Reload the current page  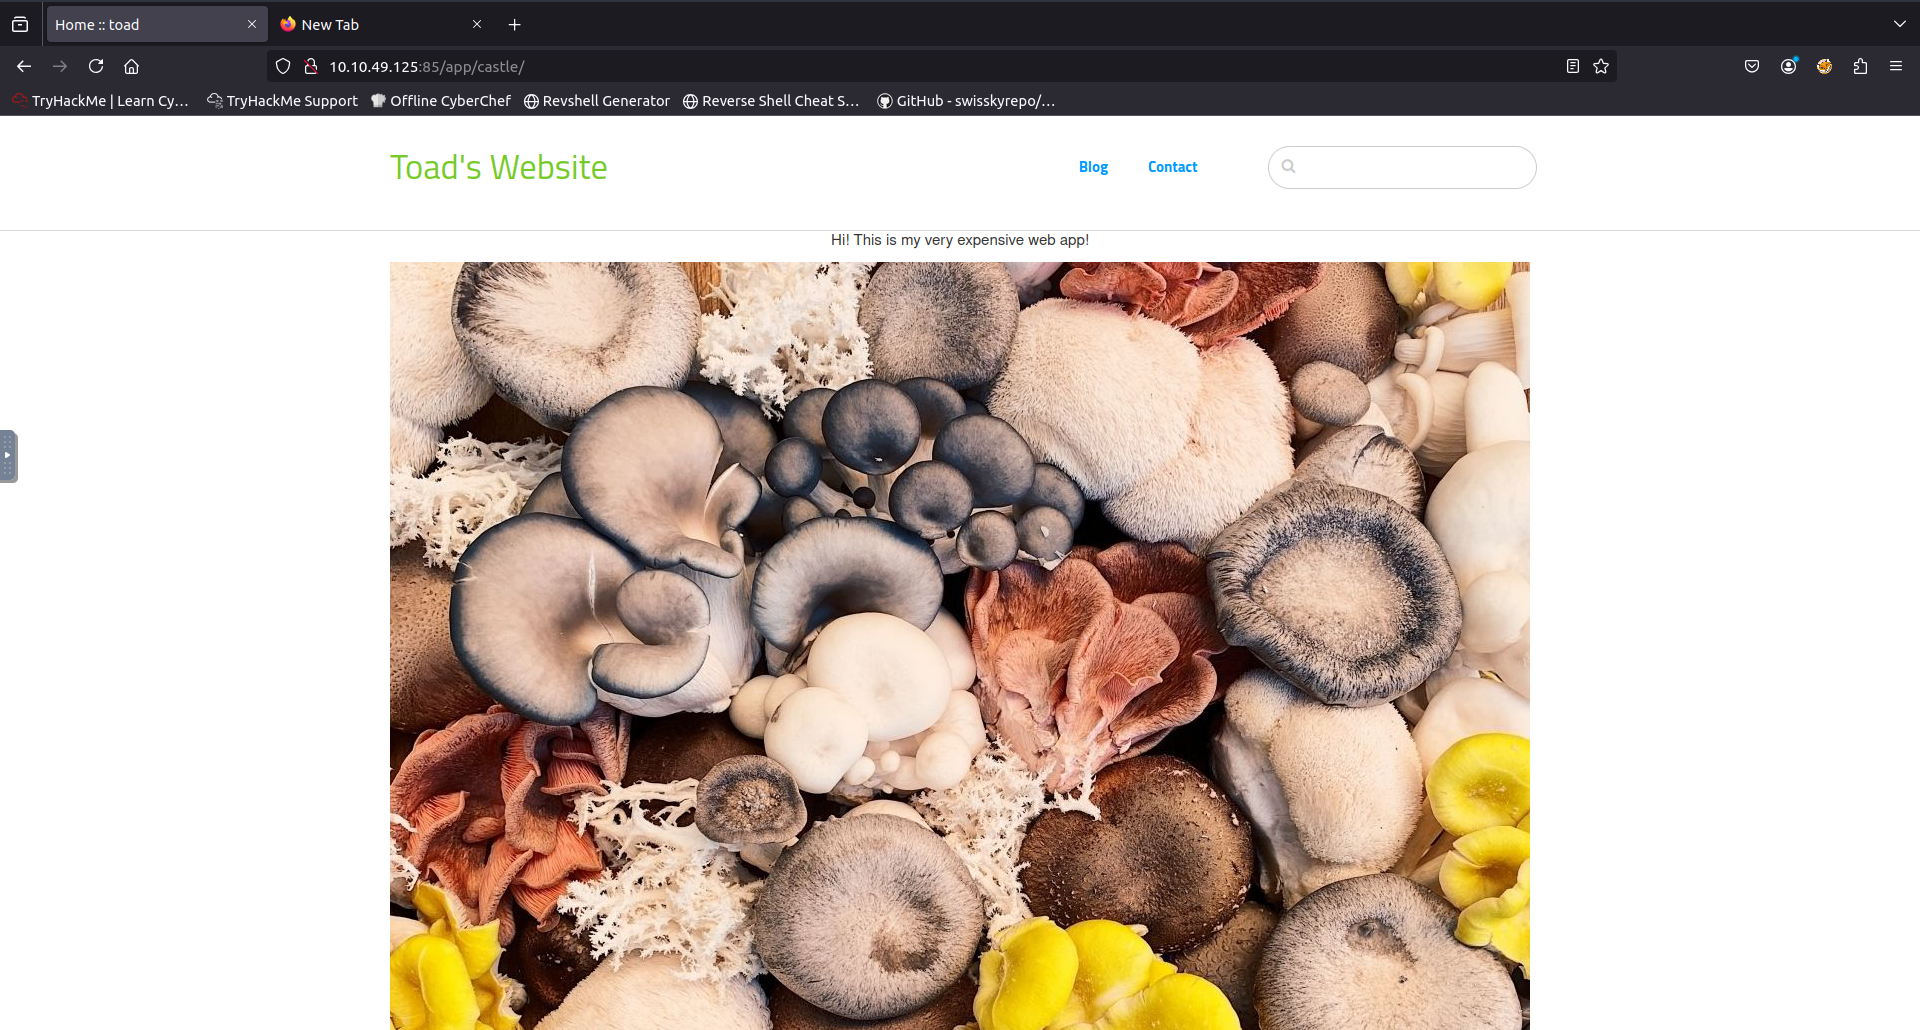click(96, 66)
